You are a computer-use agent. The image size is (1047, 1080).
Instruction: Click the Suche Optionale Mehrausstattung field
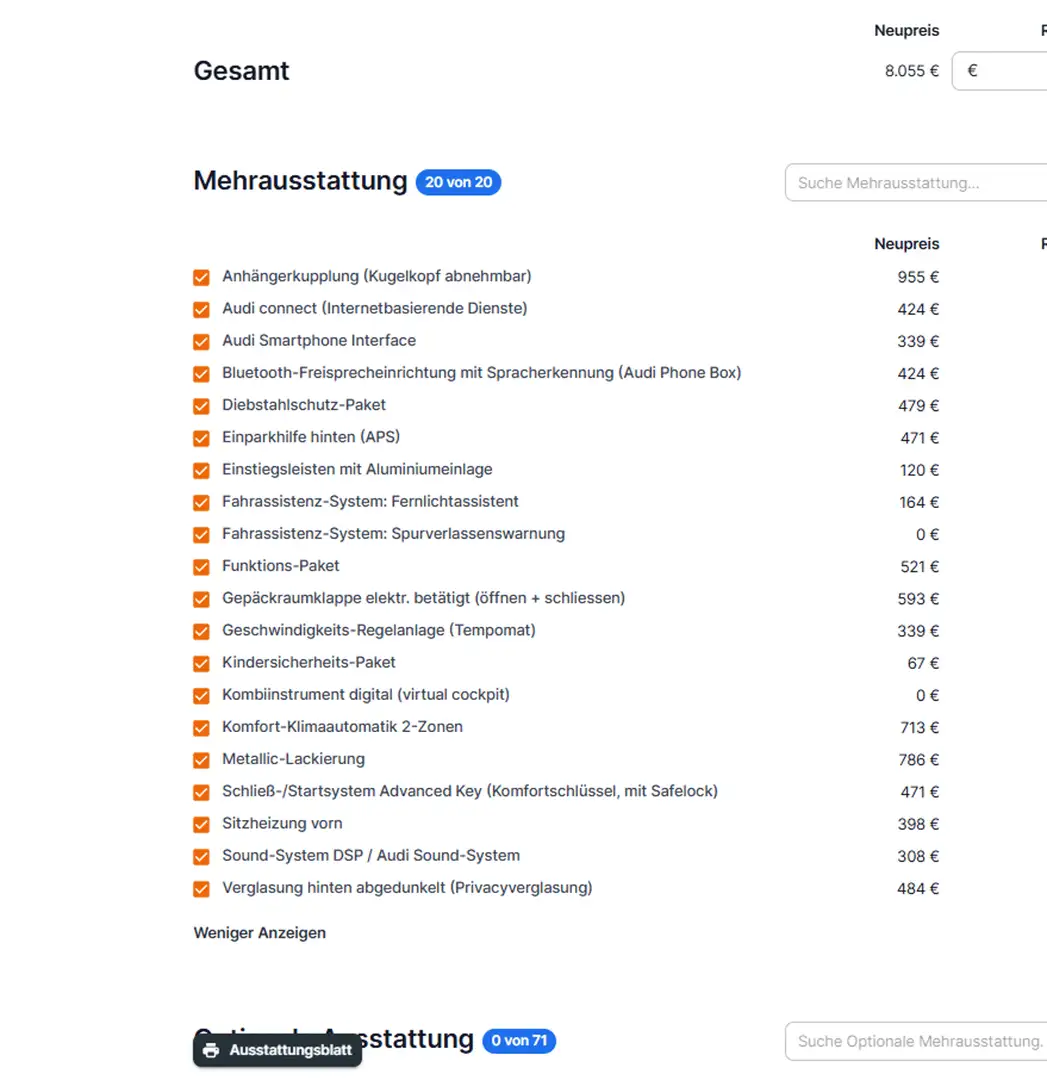(x=915, y=1041)
